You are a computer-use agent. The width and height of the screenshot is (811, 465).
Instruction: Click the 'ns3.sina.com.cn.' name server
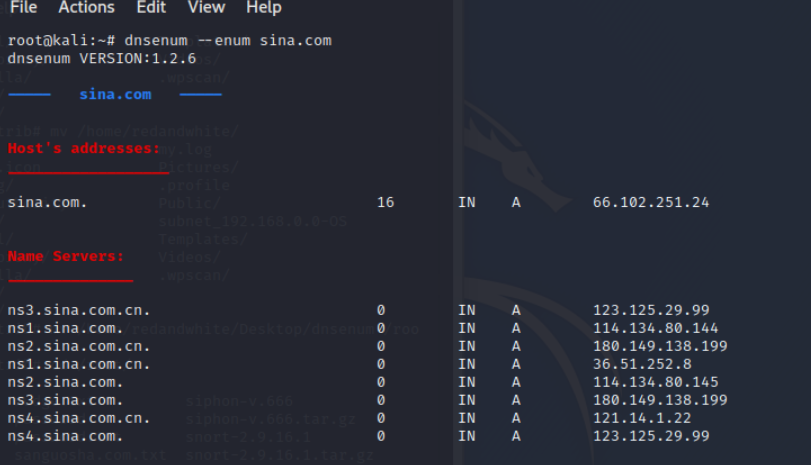pos(79,310)
